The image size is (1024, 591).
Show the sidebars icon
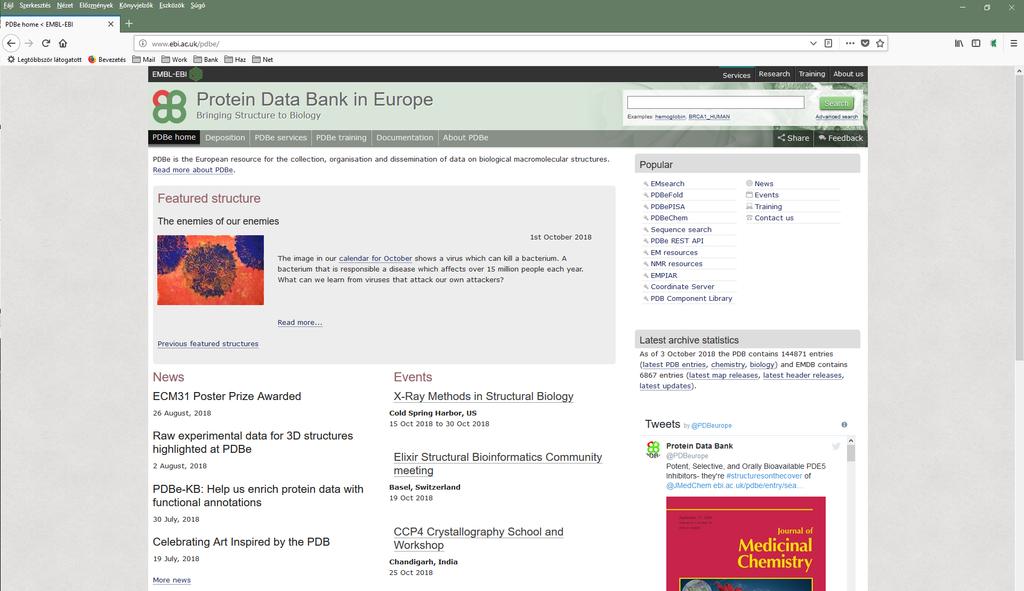(x=976, y=43)
